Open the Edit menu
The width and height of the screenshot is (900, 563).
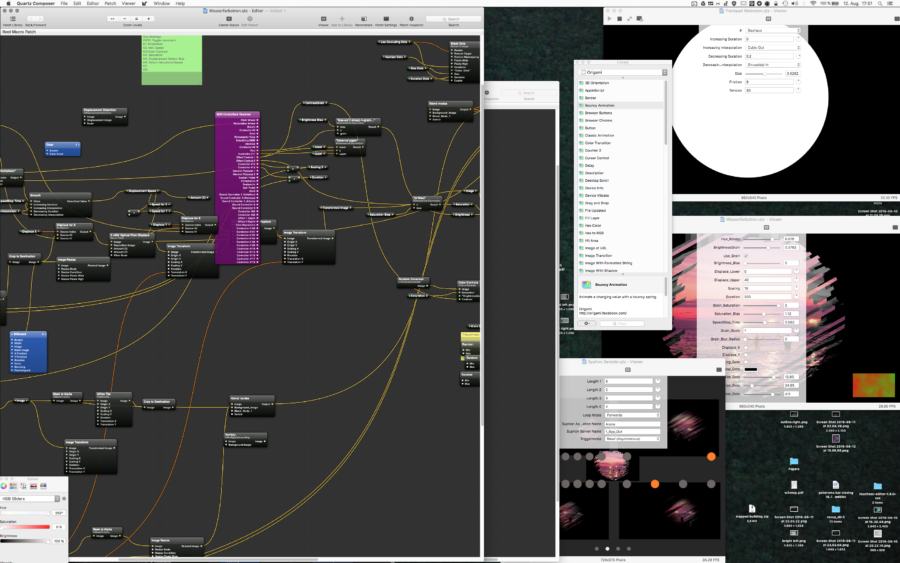pos(77,3)
